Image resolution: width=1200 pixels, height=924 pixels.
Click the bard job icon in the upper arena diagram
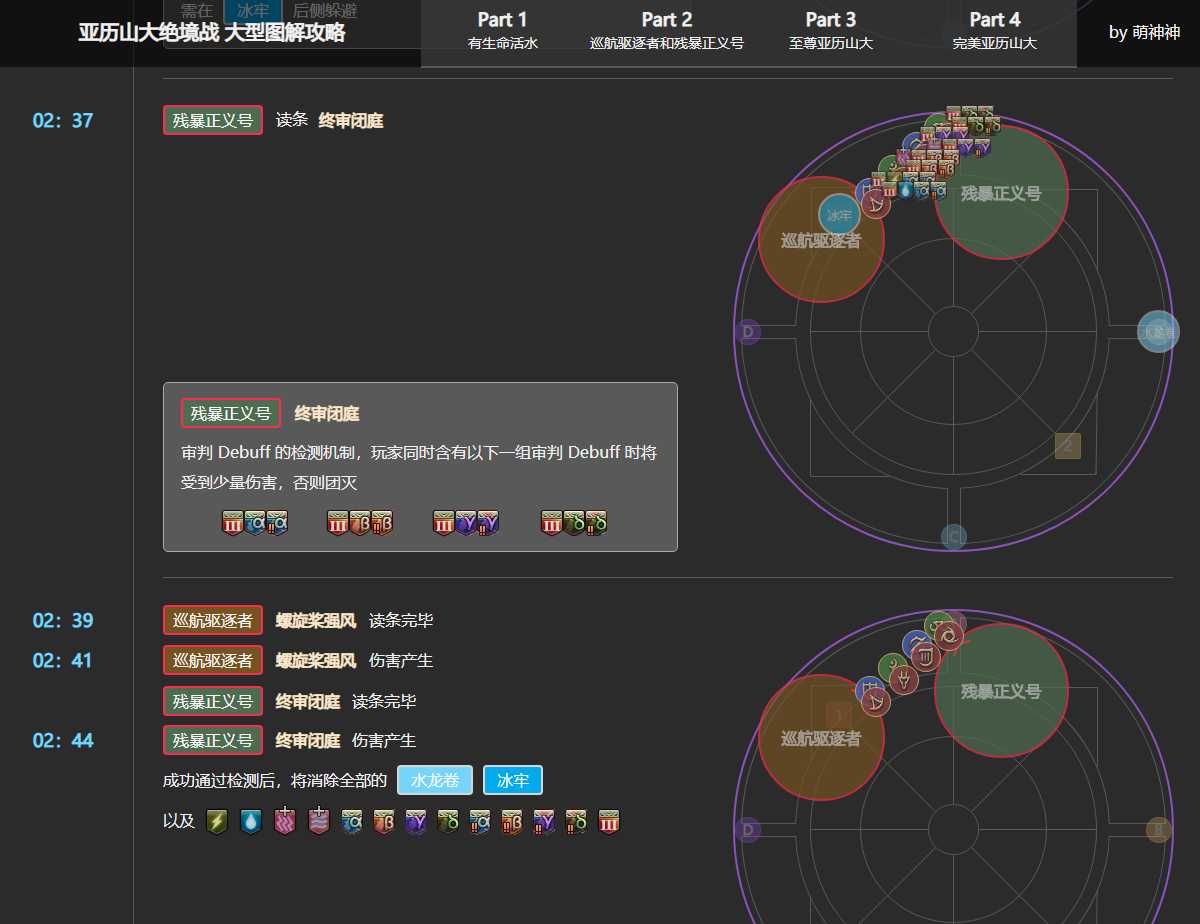click(875, 204)
